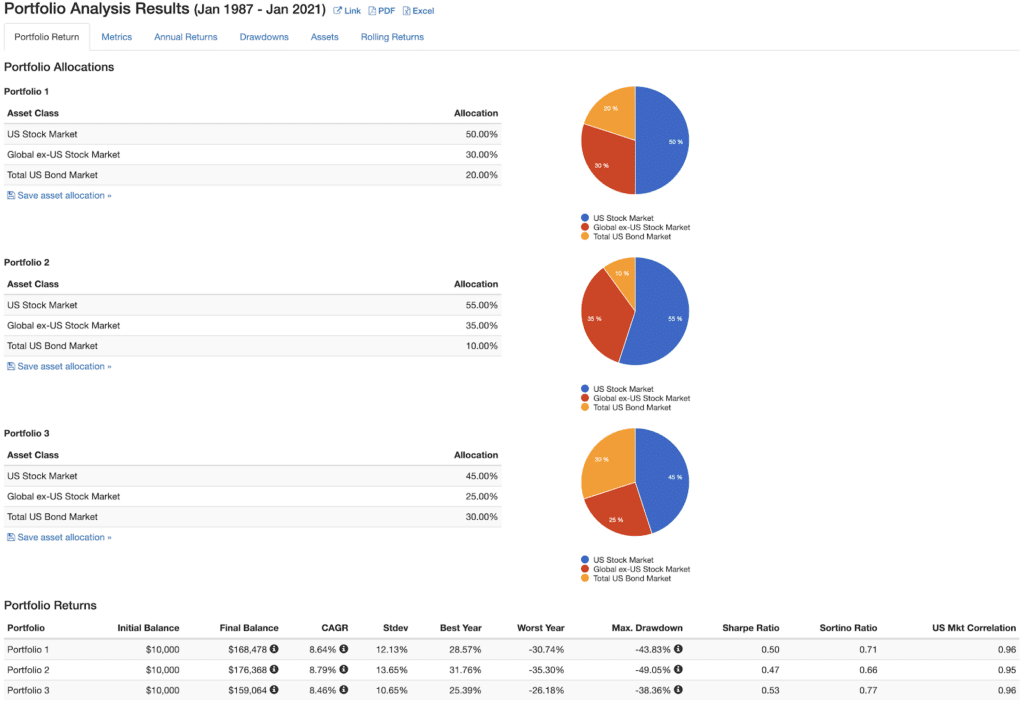The width and height of the screenshot is (1024, 708).
Task: Go to the Drawdowns tab
Action: pos(264,37)
